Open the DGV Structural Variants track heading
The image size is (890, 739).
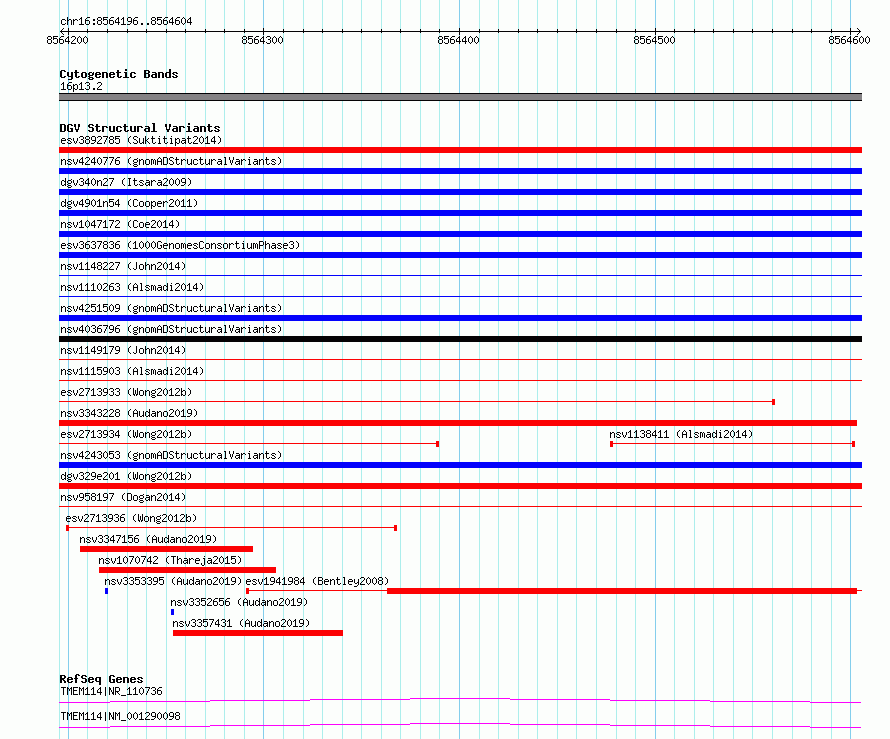click(x=140, y=128)
